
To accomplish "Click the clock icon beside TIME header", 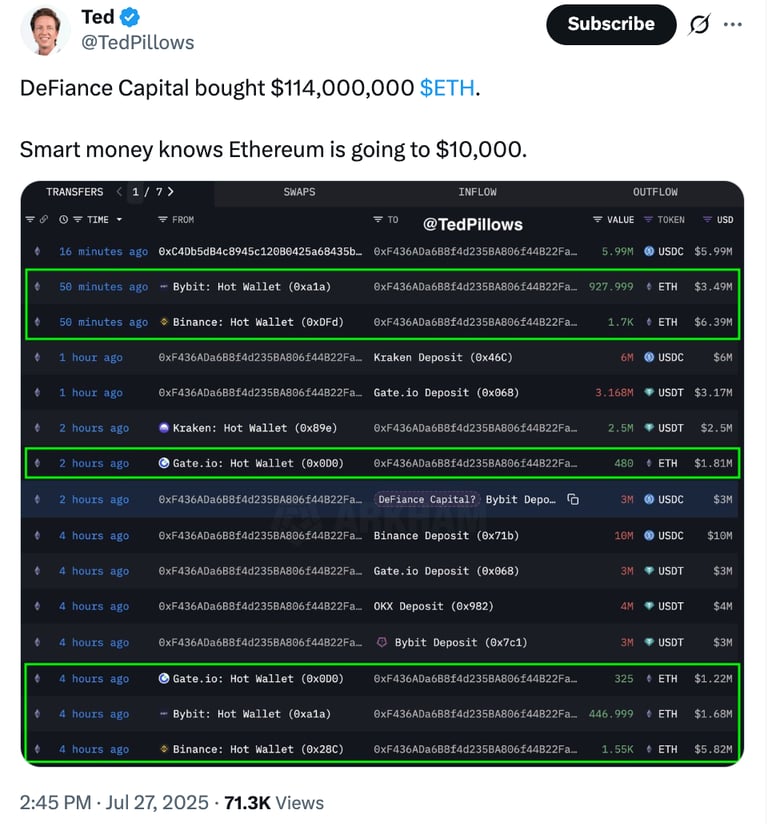I will point(63,220).
